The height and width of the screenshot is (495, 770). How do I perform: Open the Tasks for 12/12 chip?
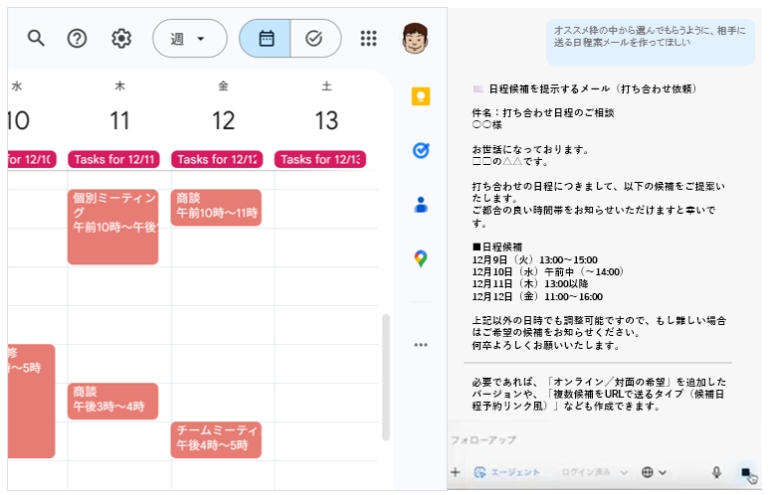click(x=217, y=159)
